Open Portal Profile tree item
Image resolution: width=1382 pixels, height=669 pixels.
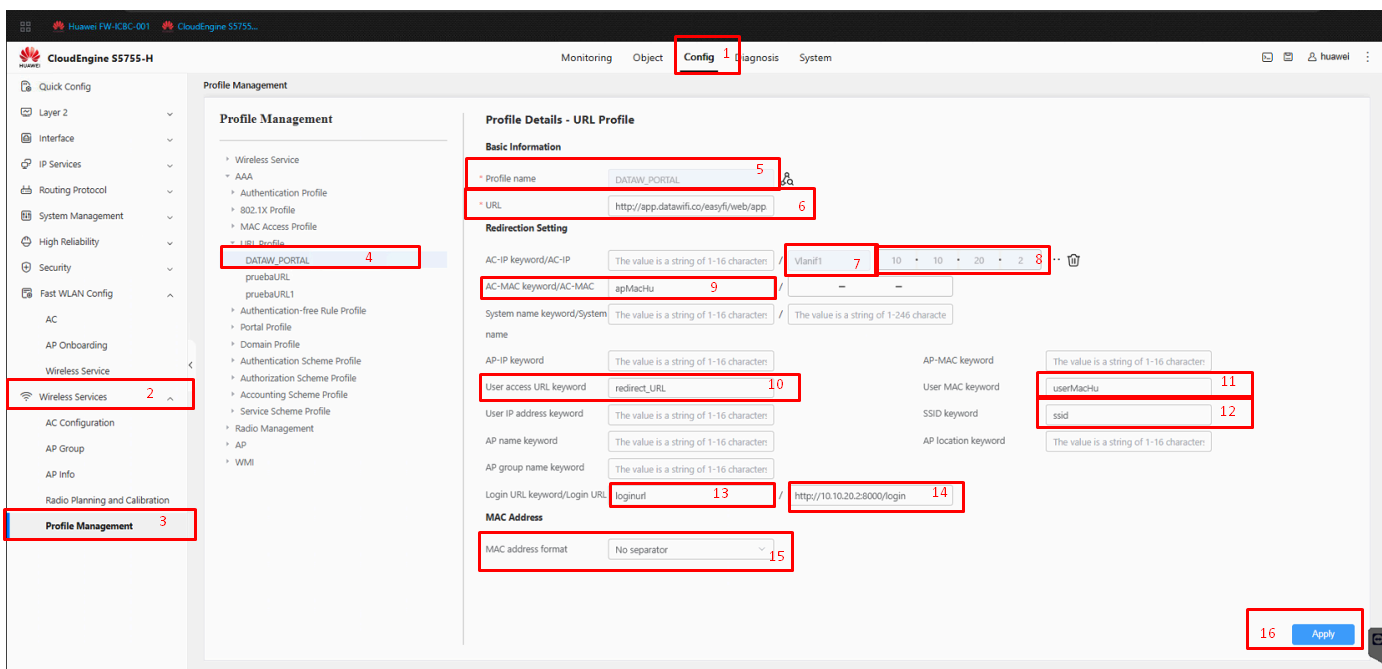pyautogui.click(x=266, y=327)
